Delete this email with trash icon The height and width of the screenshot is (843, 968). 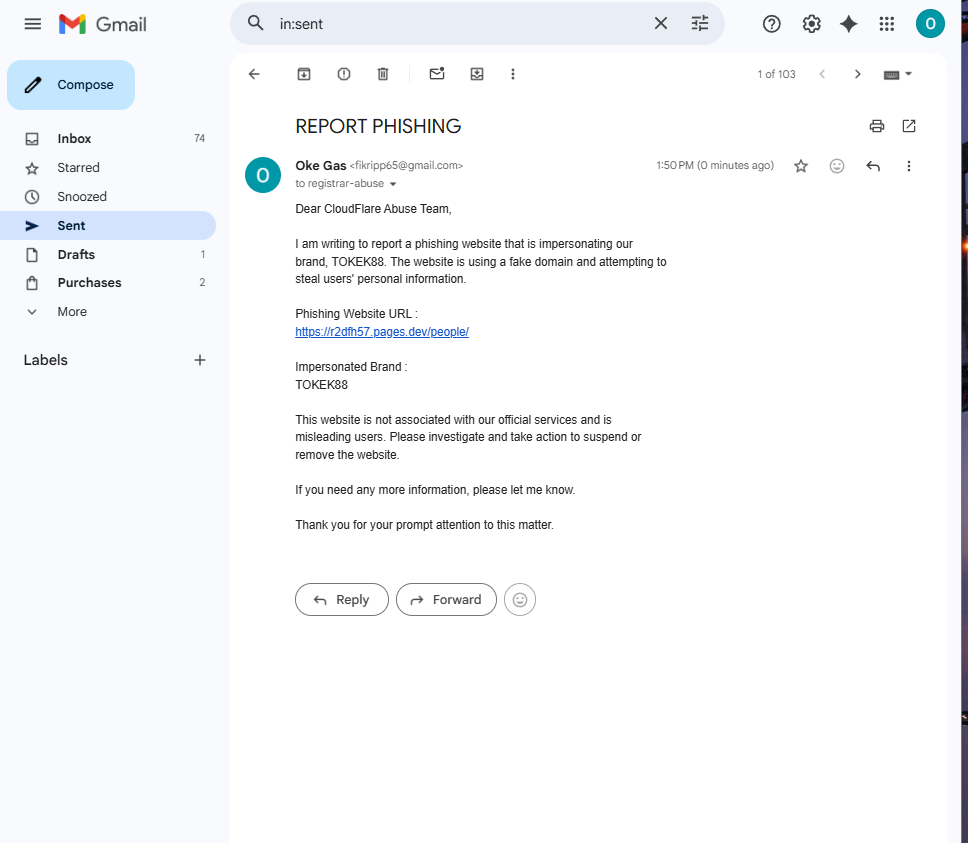pos(383,74)
